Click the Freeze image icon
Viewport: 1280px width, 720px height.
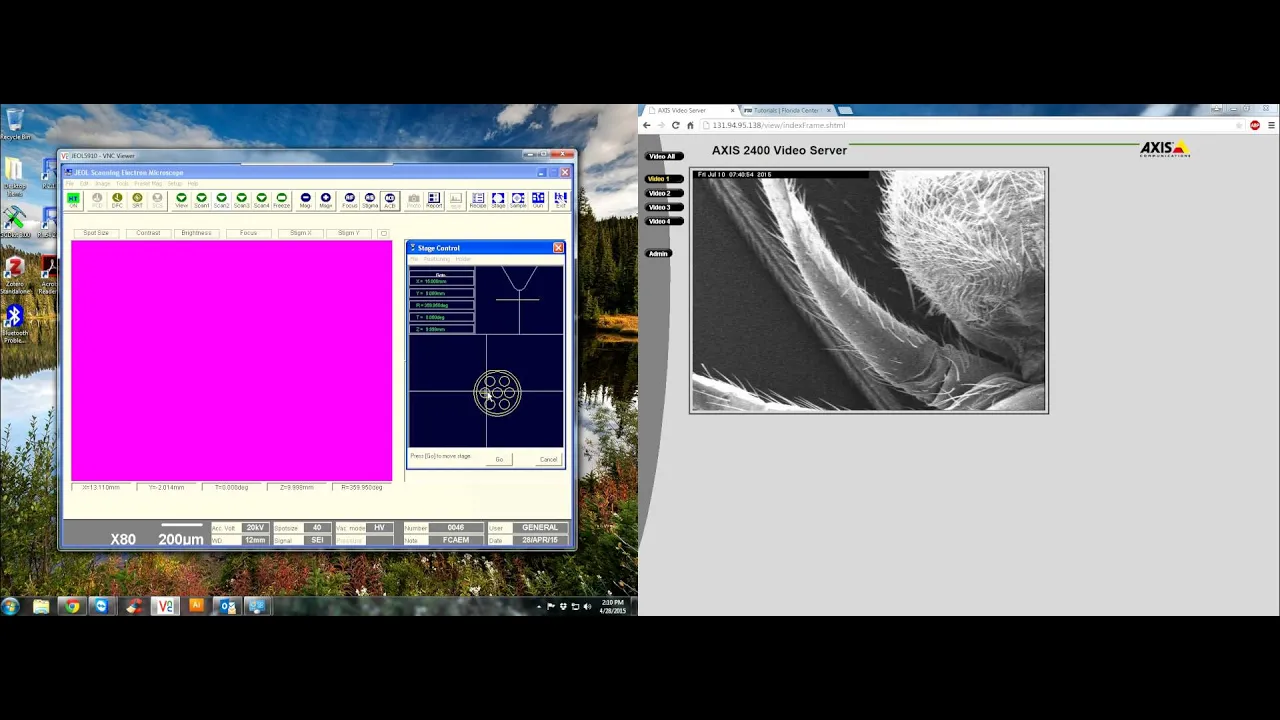(282, 201)
